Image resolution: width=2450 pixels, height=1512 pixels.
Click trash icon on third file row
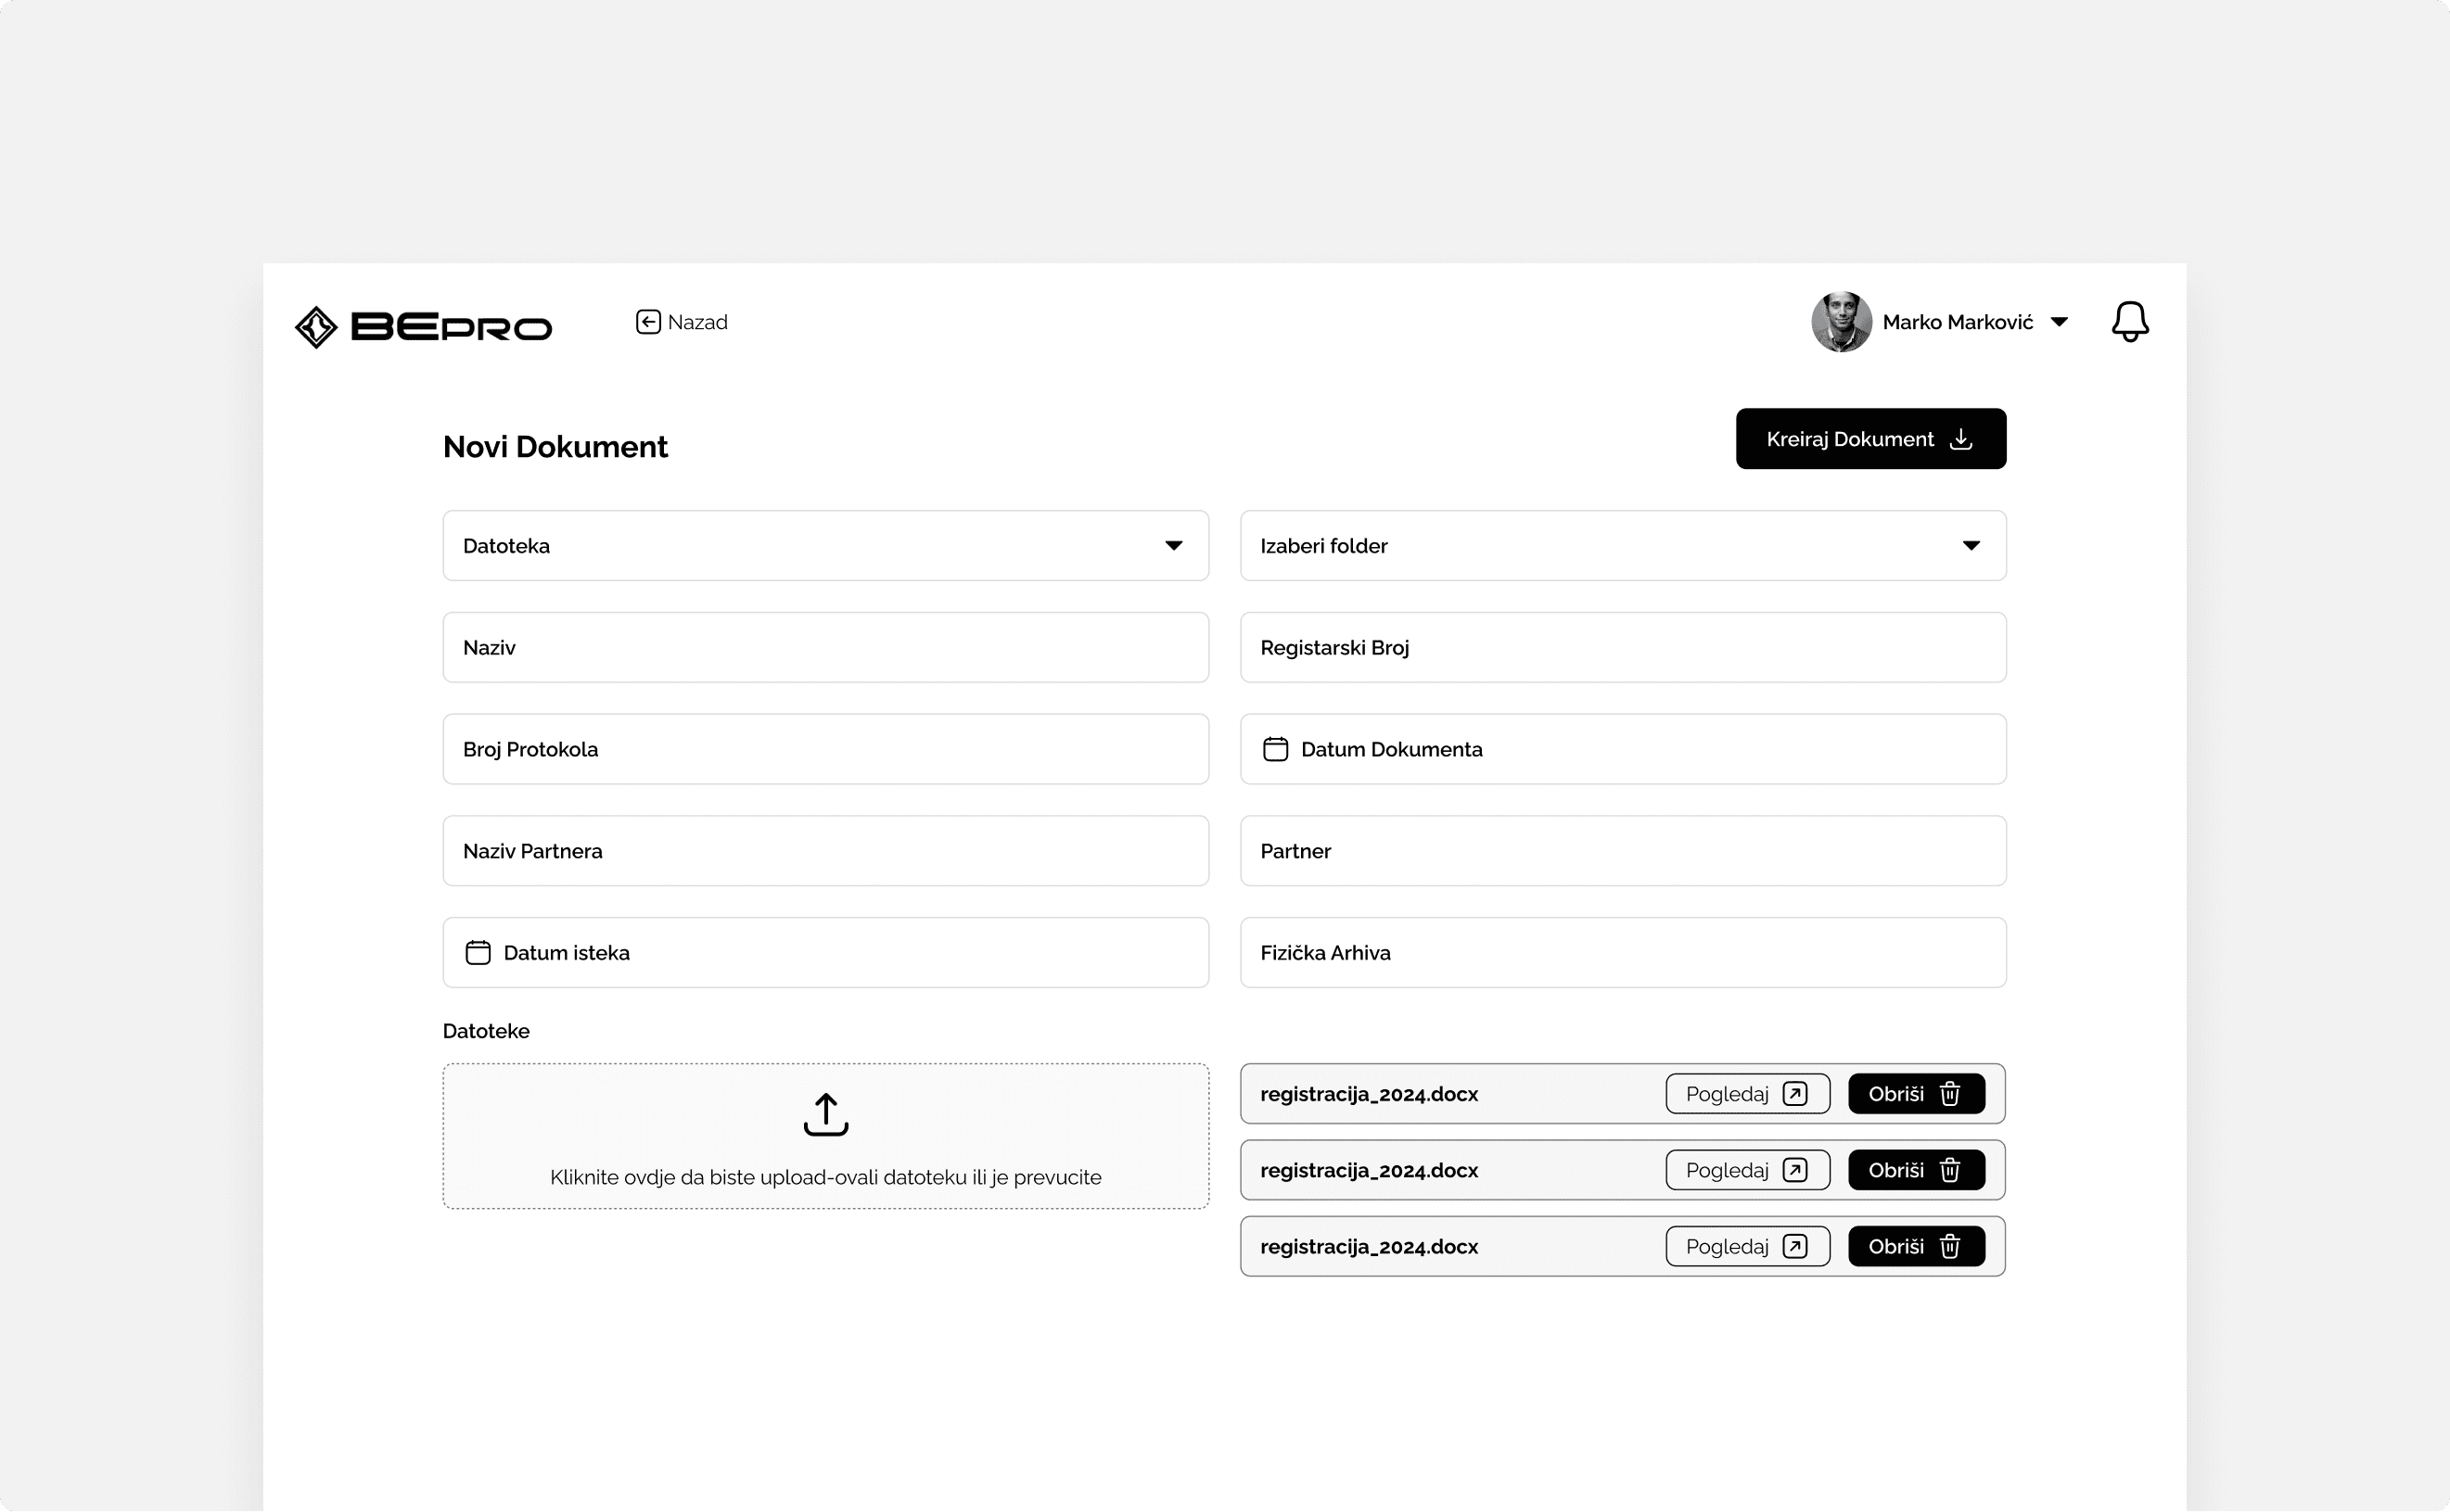[x=1949, y=1246]
